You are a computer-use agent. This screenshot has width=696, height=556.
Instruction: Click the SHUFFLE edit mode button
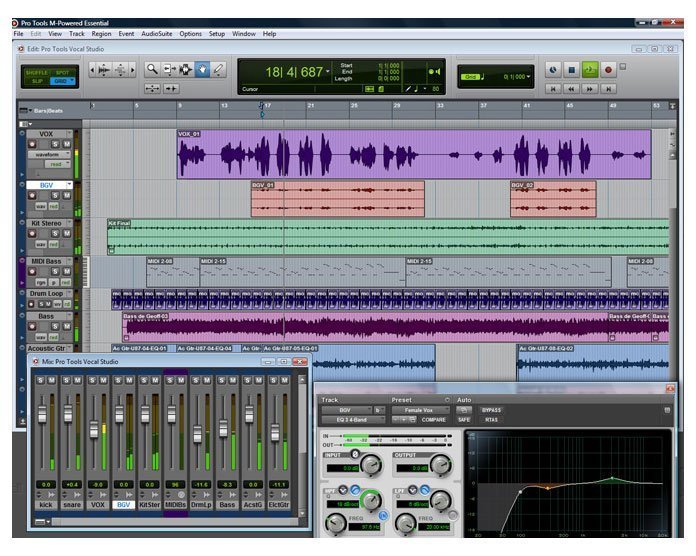coord(36,72)
